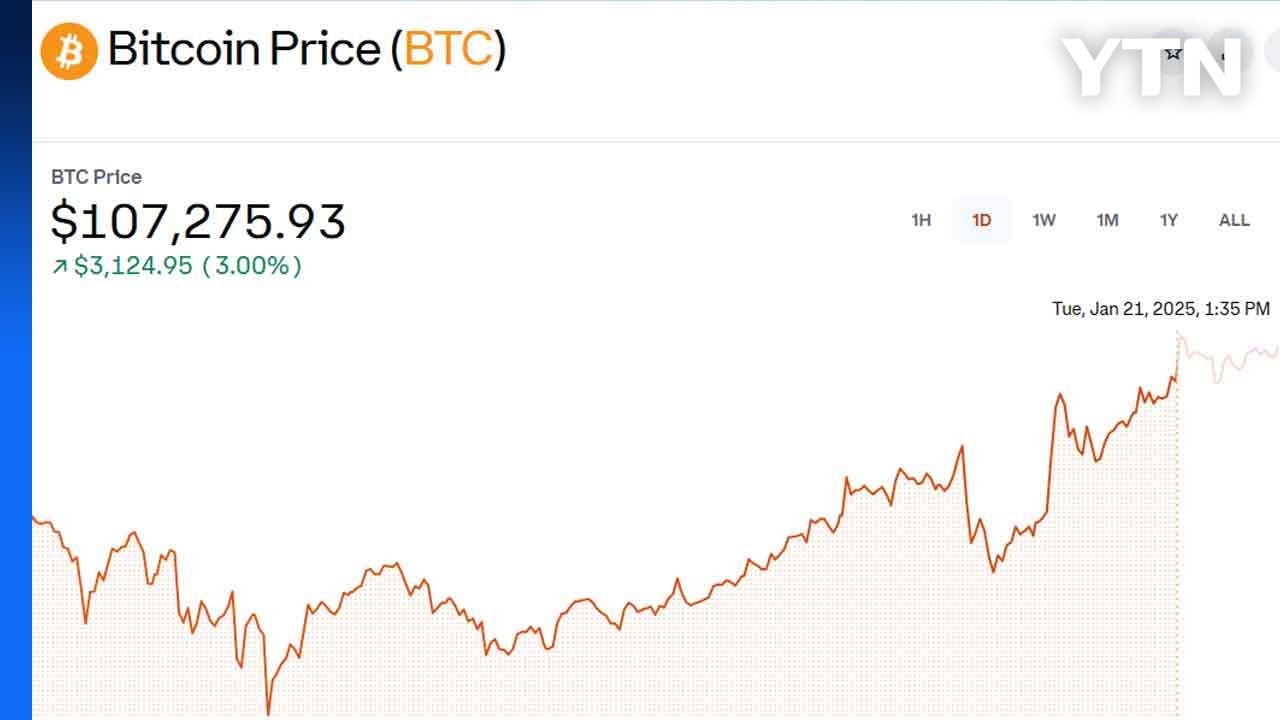The width and height of the screenshot is (1280, 720).
Task: Click the $107,275.93 price value
Action: coord(198,221)
